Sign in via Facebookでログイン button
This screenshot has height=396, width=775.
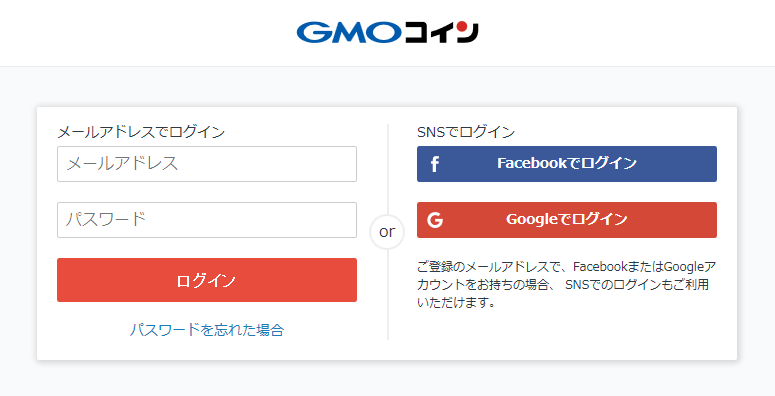pyautogui.click(x=567, y=164)
